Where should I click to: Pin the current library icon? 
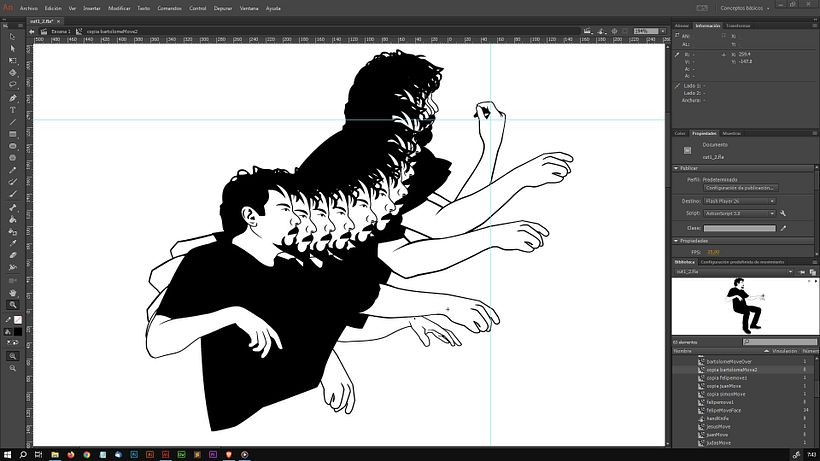[803, 272]
